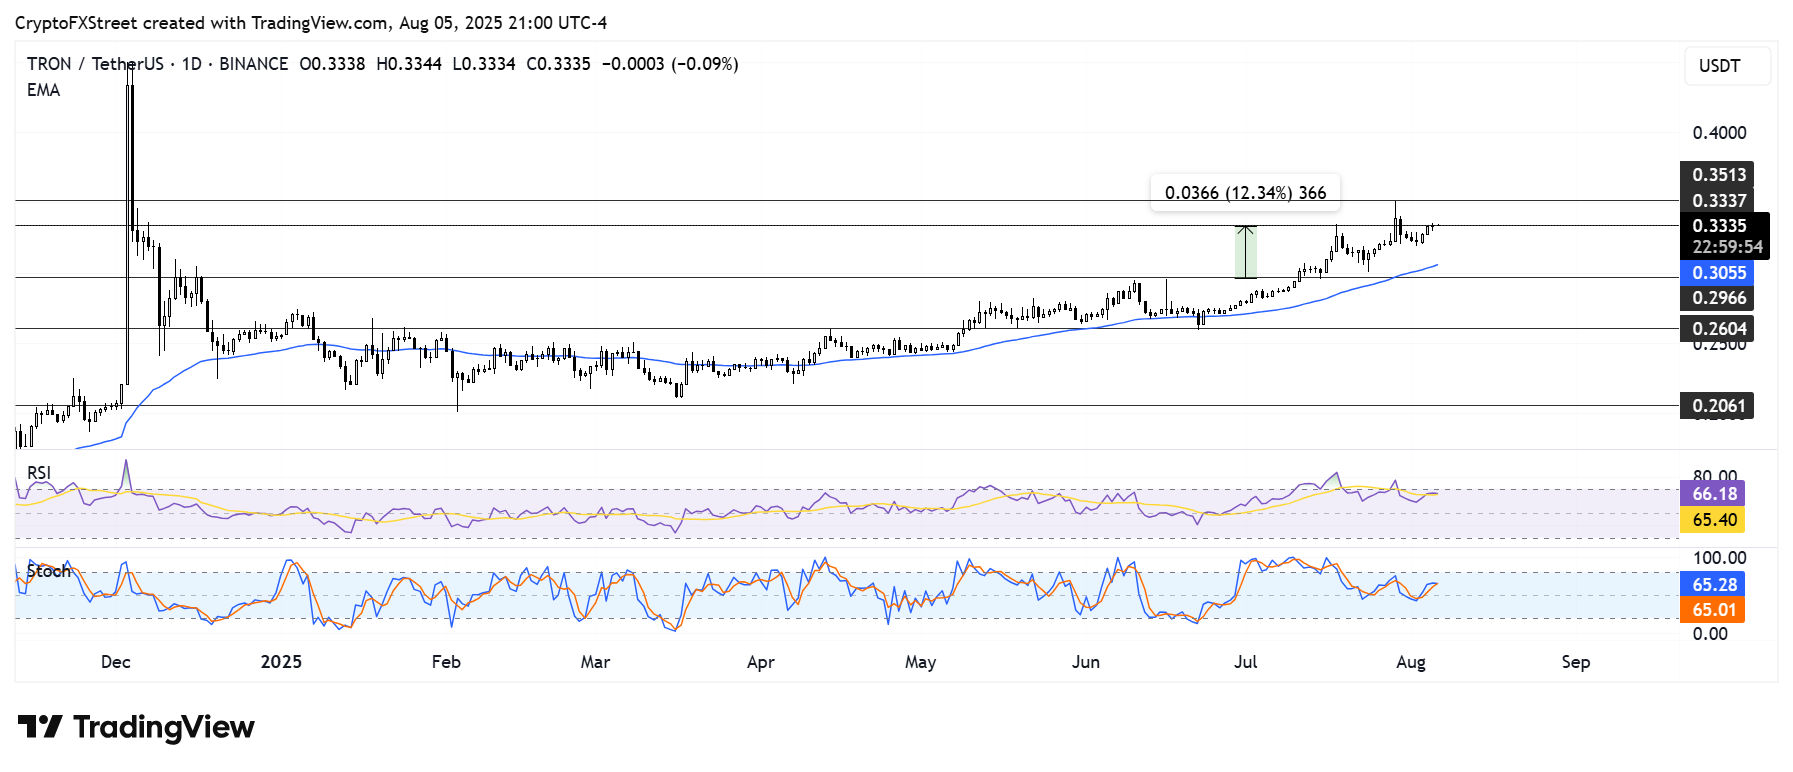Click the 0.3513 resistance price label
The image size is (1793, 772).
point(1718,175)
